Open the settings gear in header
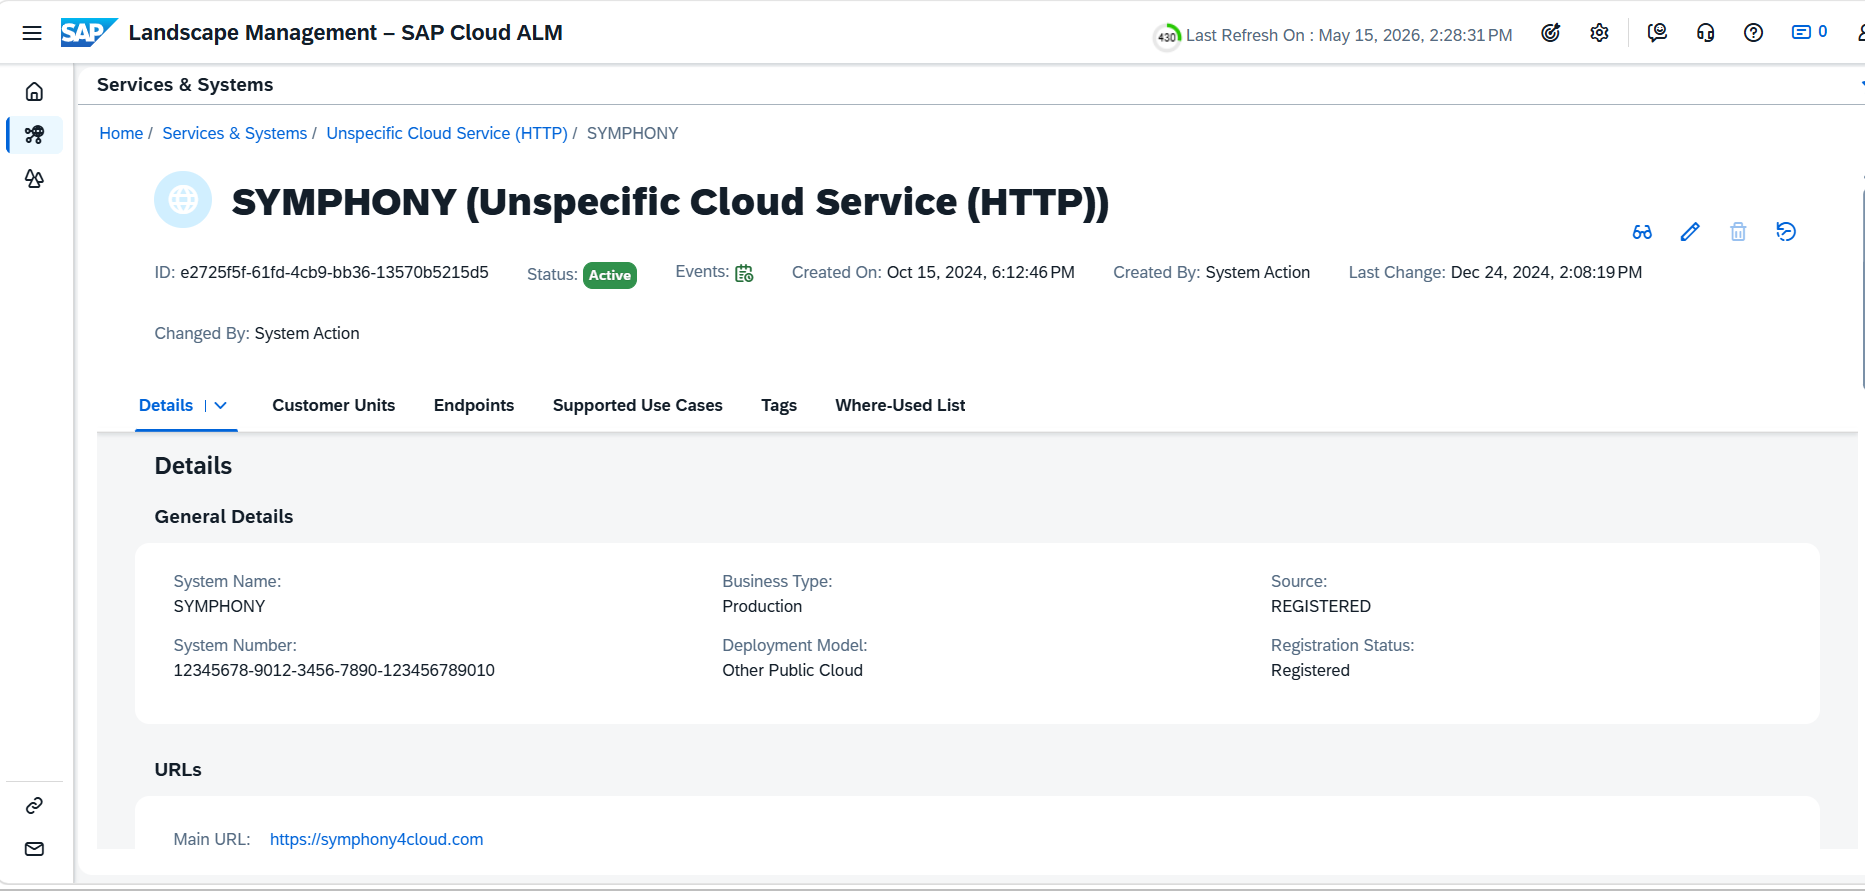Viewport: 1865px width, 891px height. tap(1599, 33)
